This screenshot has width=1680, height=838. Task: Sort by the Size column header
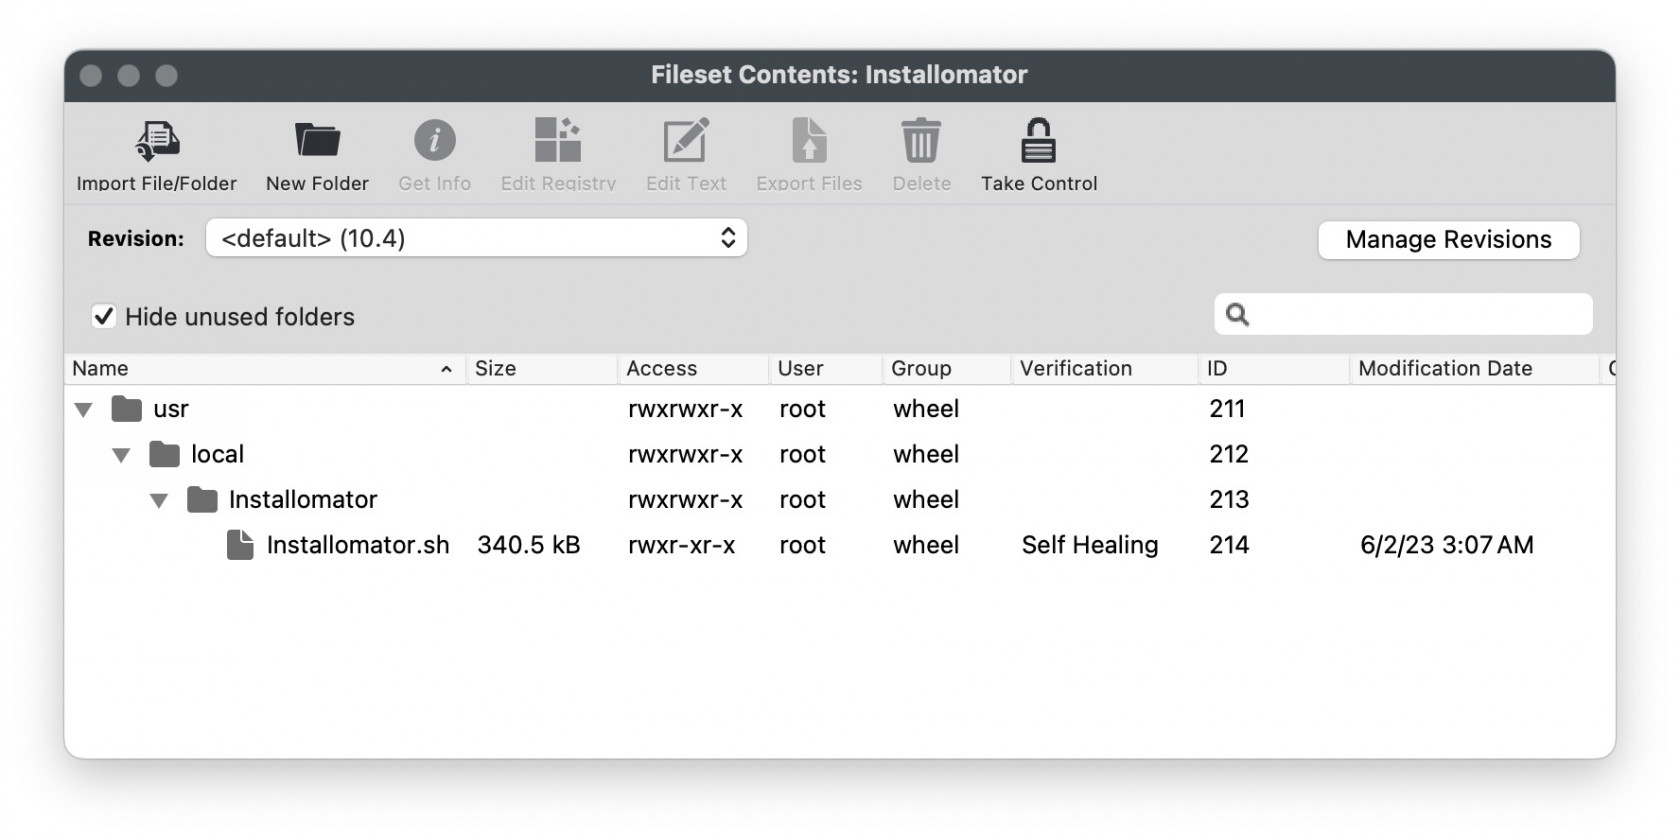pyautogui.click(x=542, y=368)
